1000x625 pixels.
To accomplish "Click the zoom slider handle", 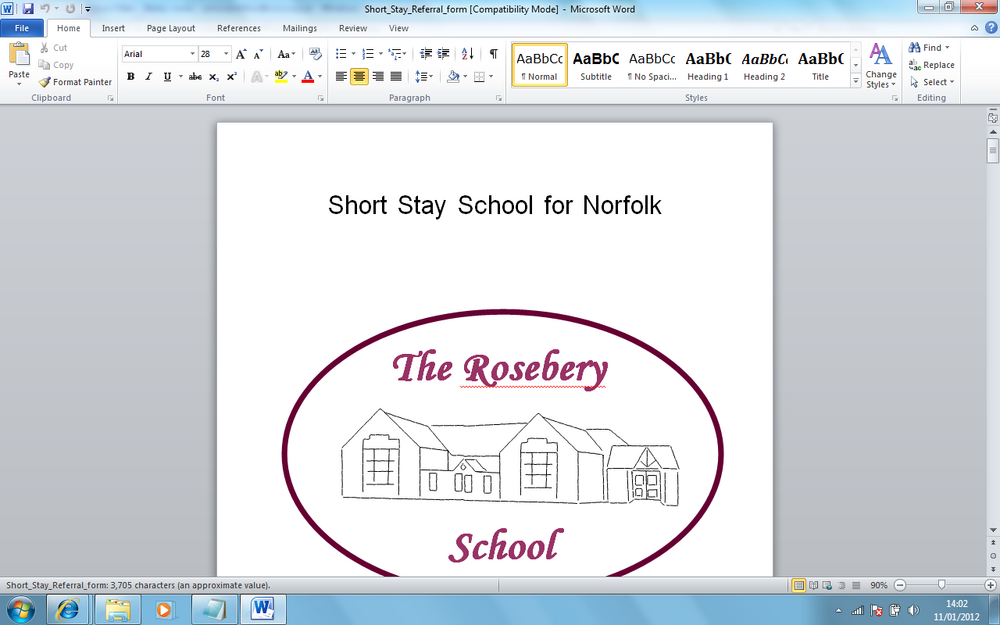I will (x=941, y=585).
